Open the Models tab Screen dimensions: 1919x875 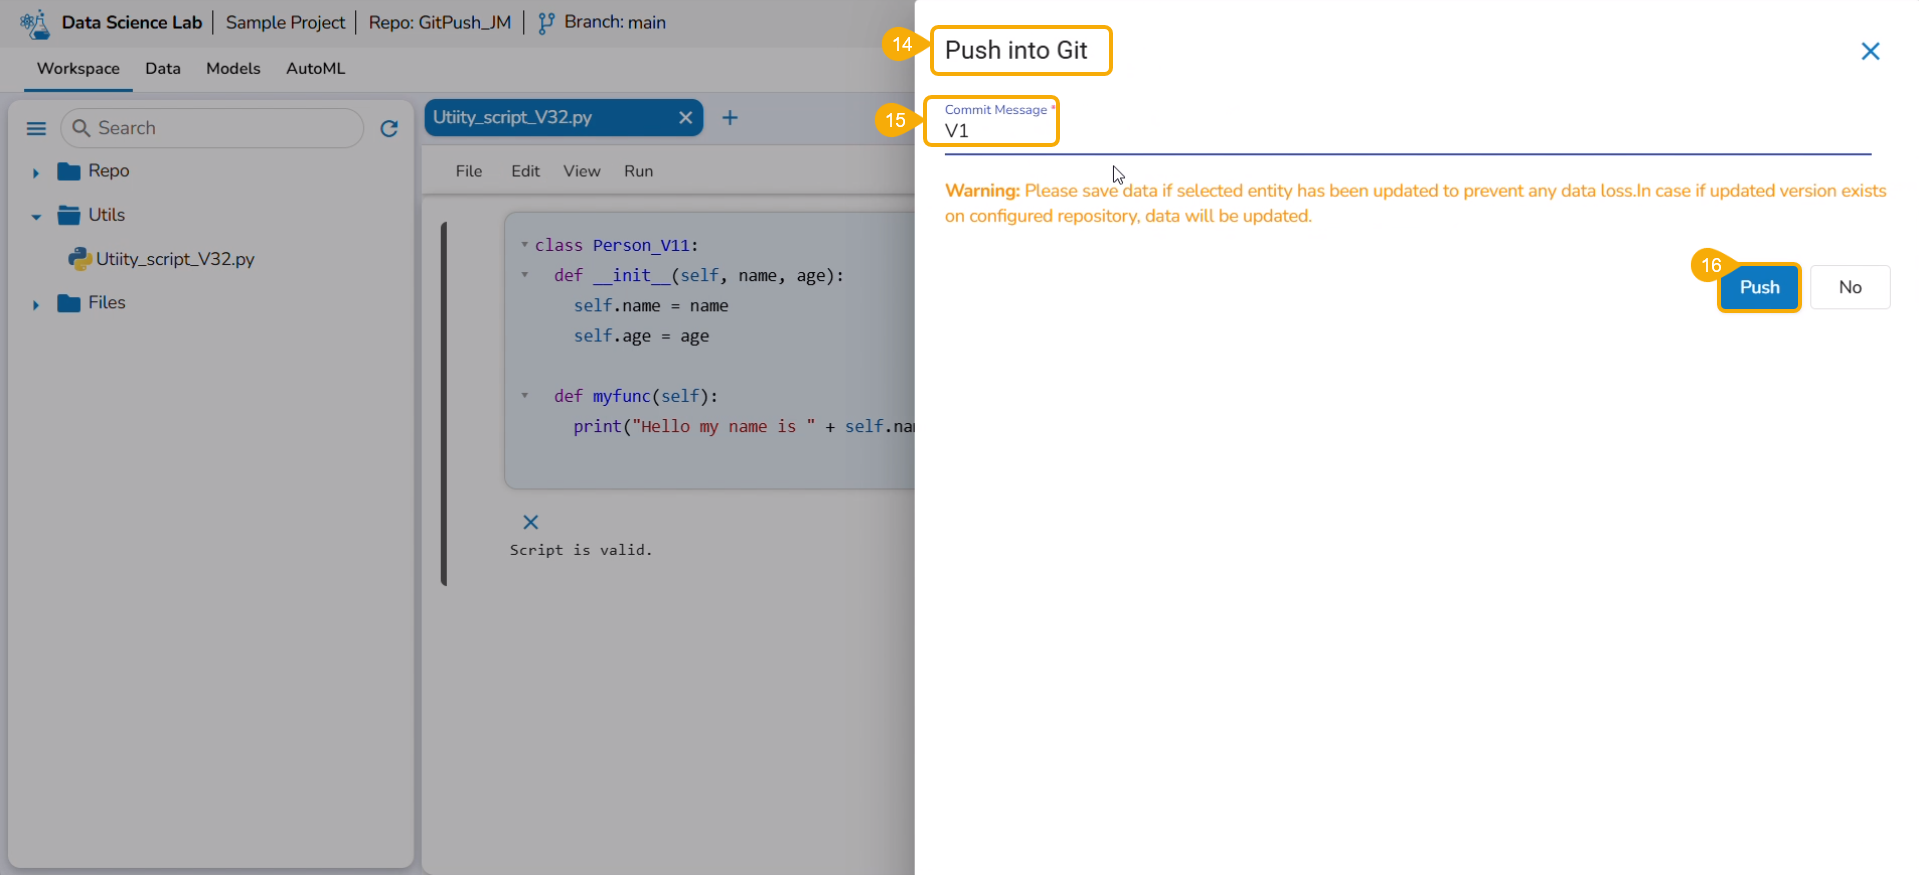coord(233,69)
